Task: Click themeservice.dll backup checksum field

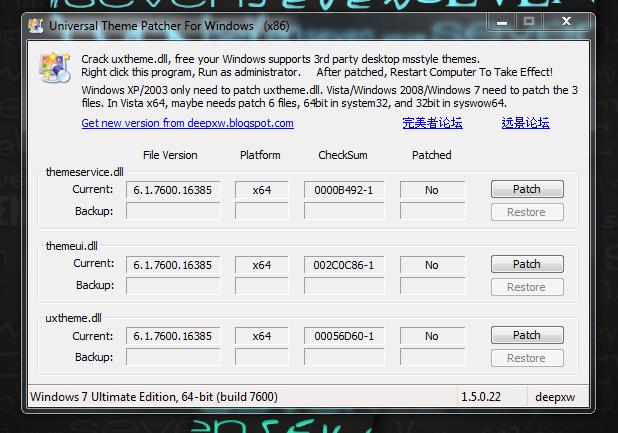Action: pos(344,211)
